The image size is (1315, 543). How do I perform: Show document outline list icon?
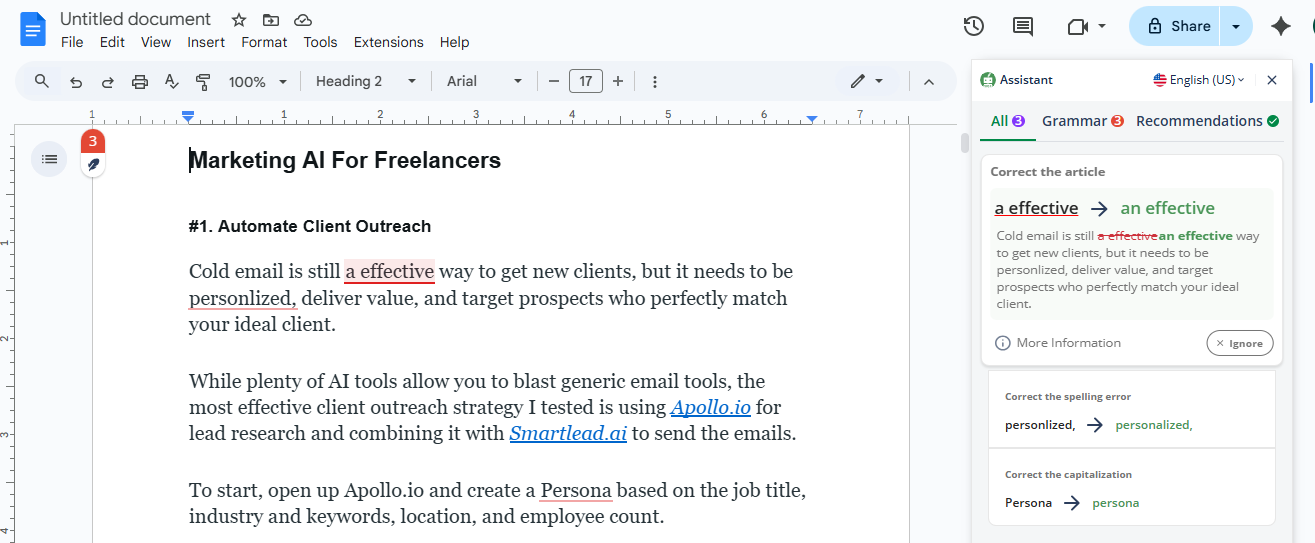click(49, 159)
